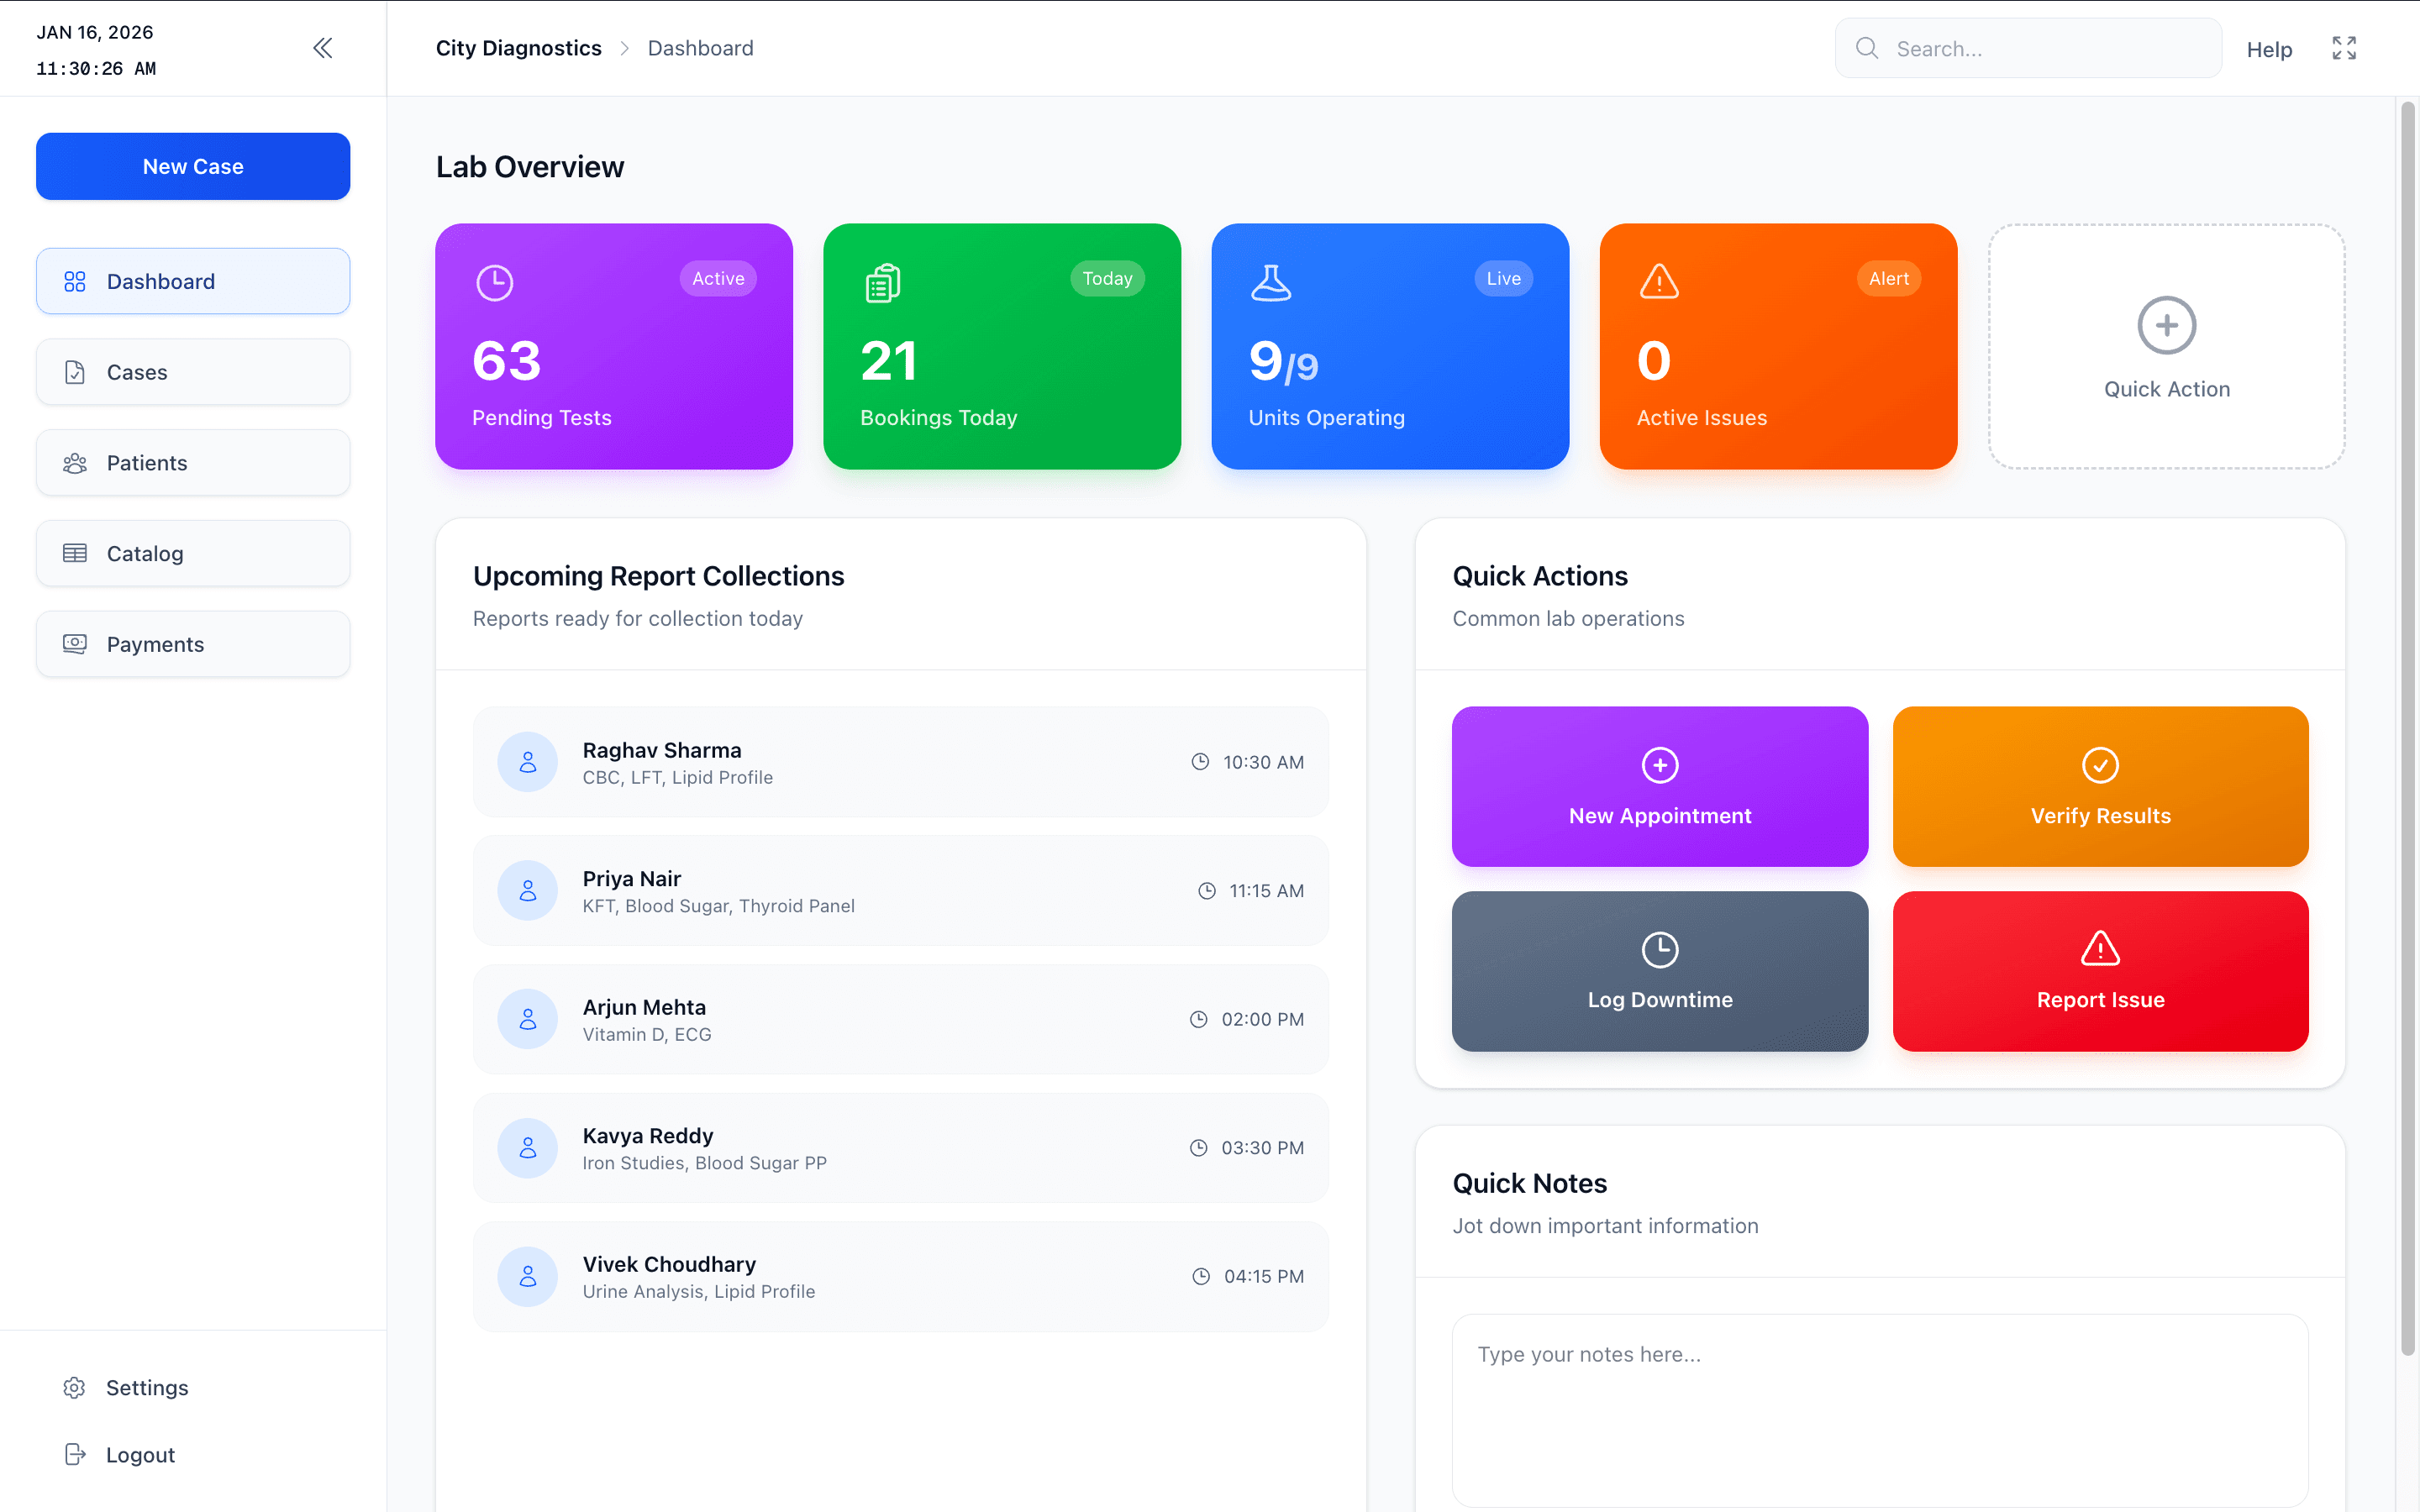Open Cases from the sidebar

tap(193, 372)
